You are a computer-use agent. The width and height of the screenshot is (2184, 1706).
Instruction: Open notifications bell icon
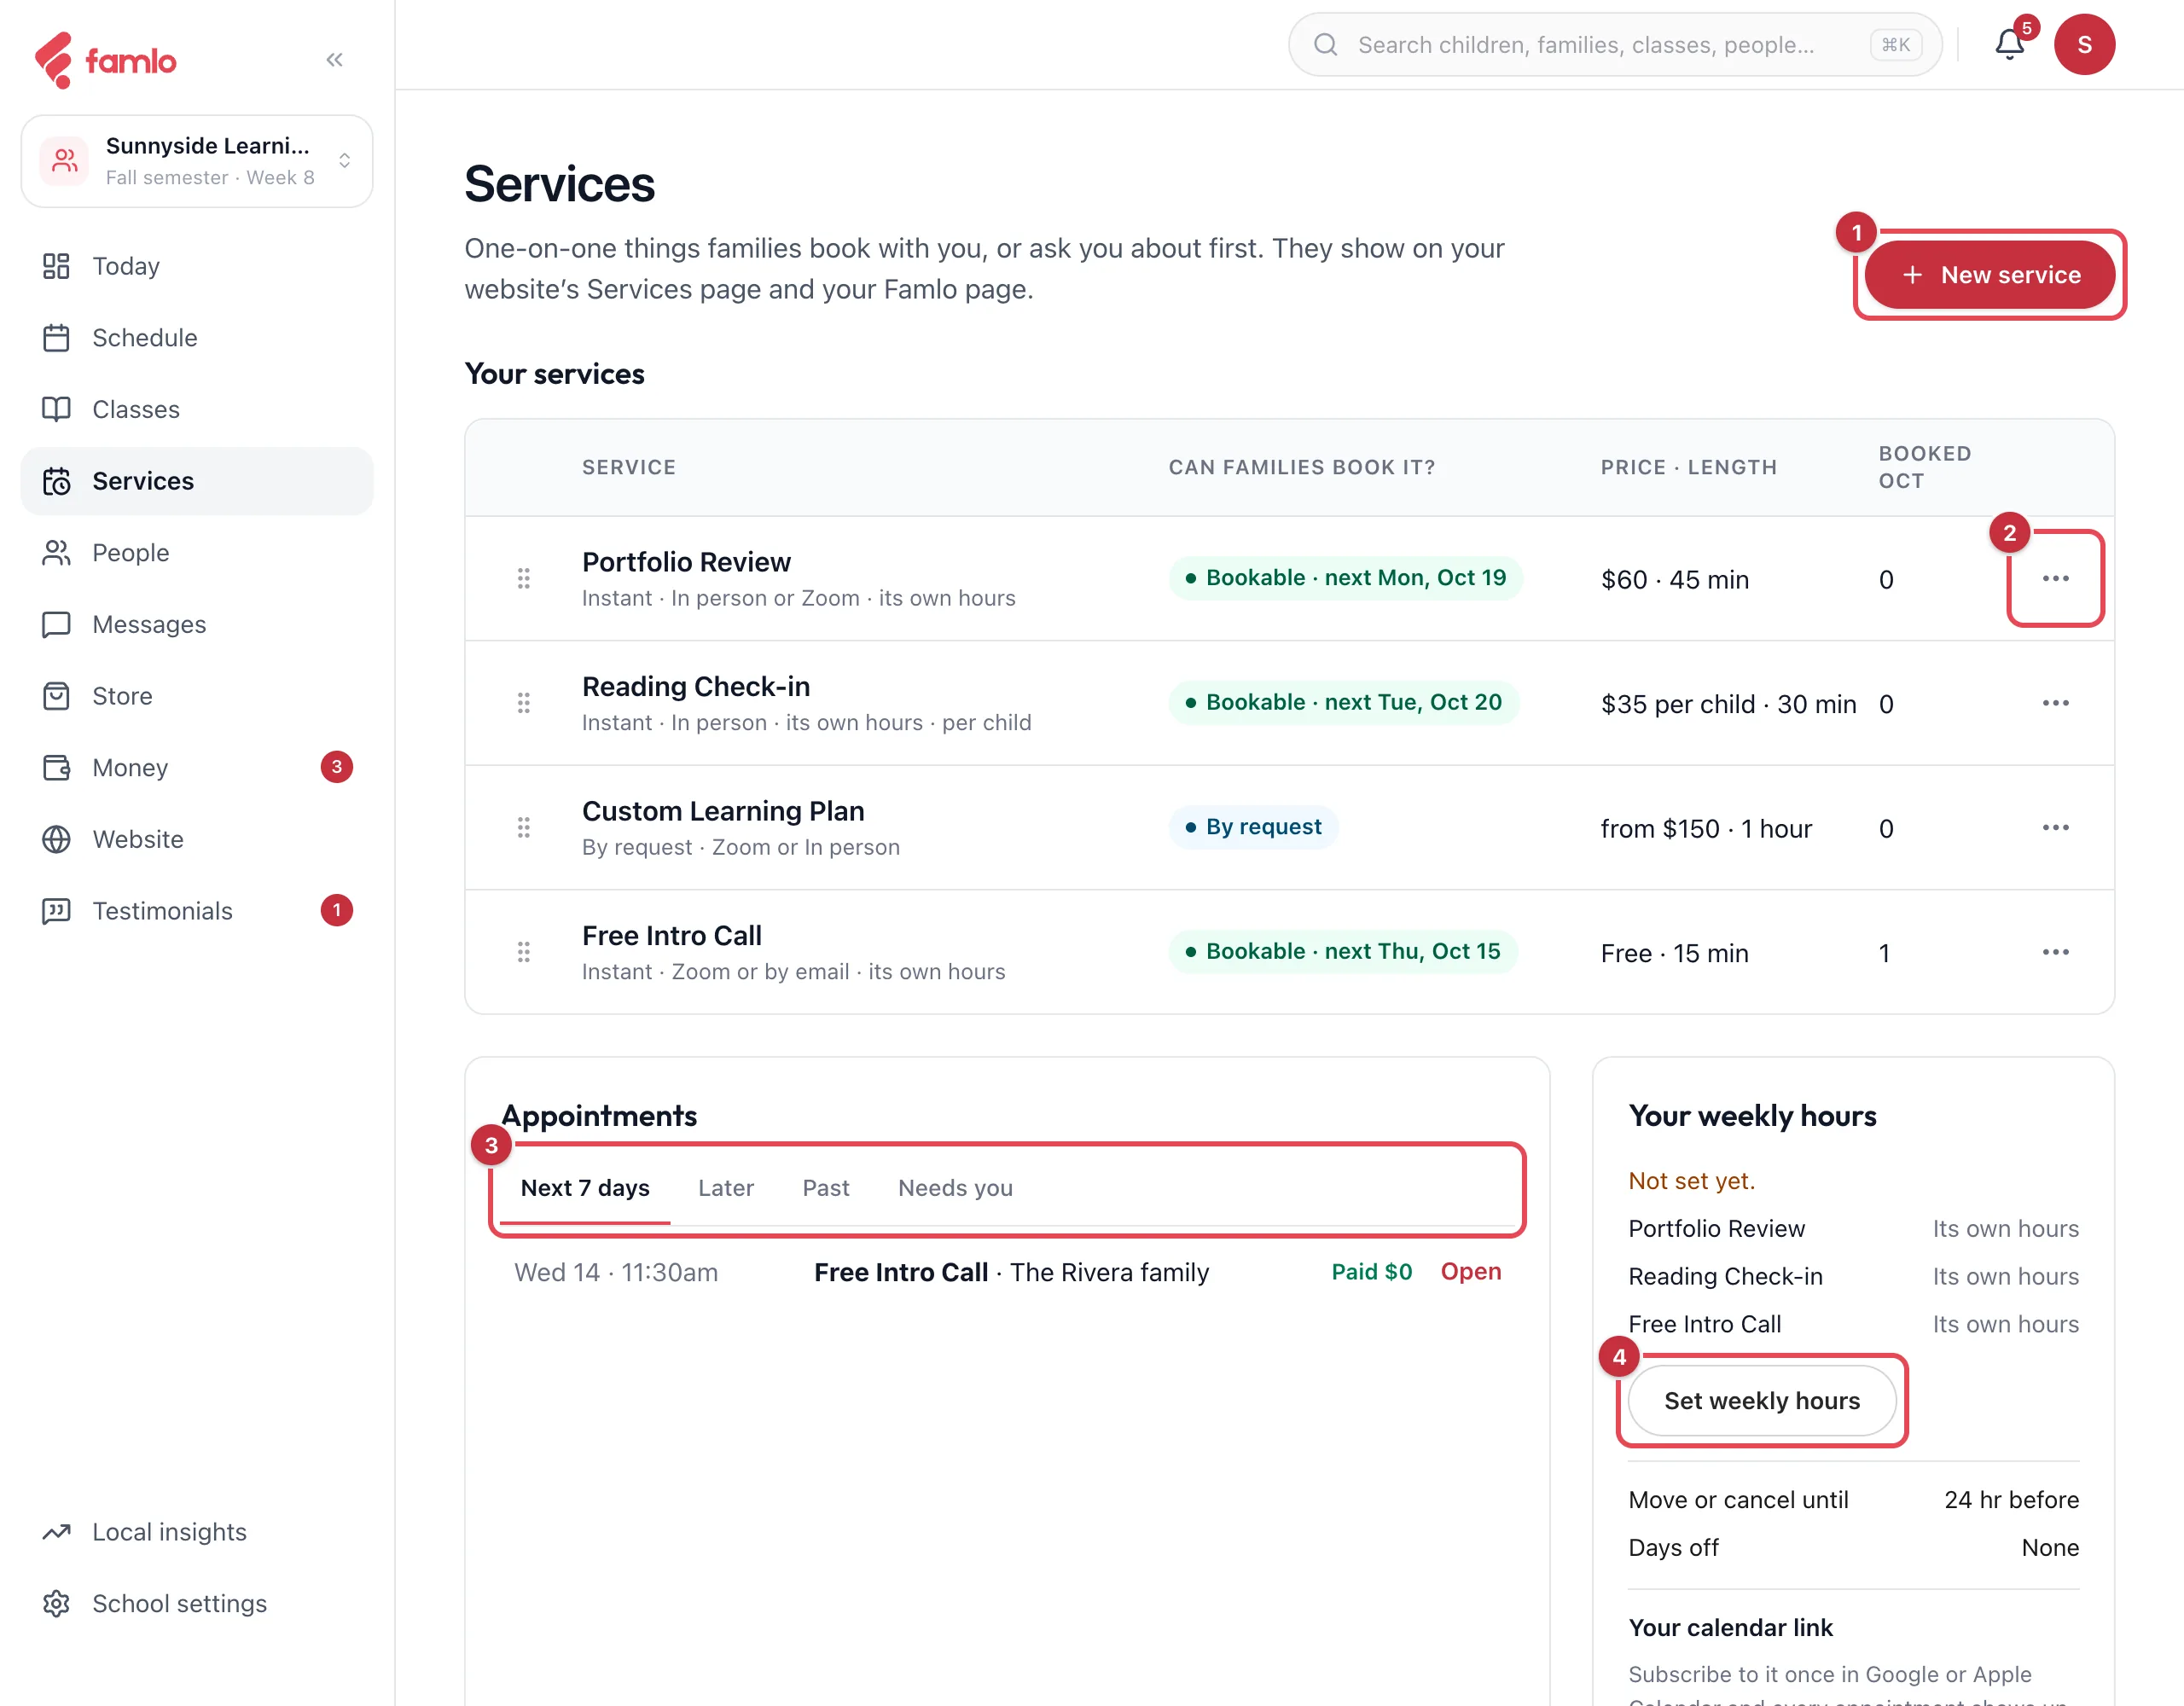(2009, 44)
